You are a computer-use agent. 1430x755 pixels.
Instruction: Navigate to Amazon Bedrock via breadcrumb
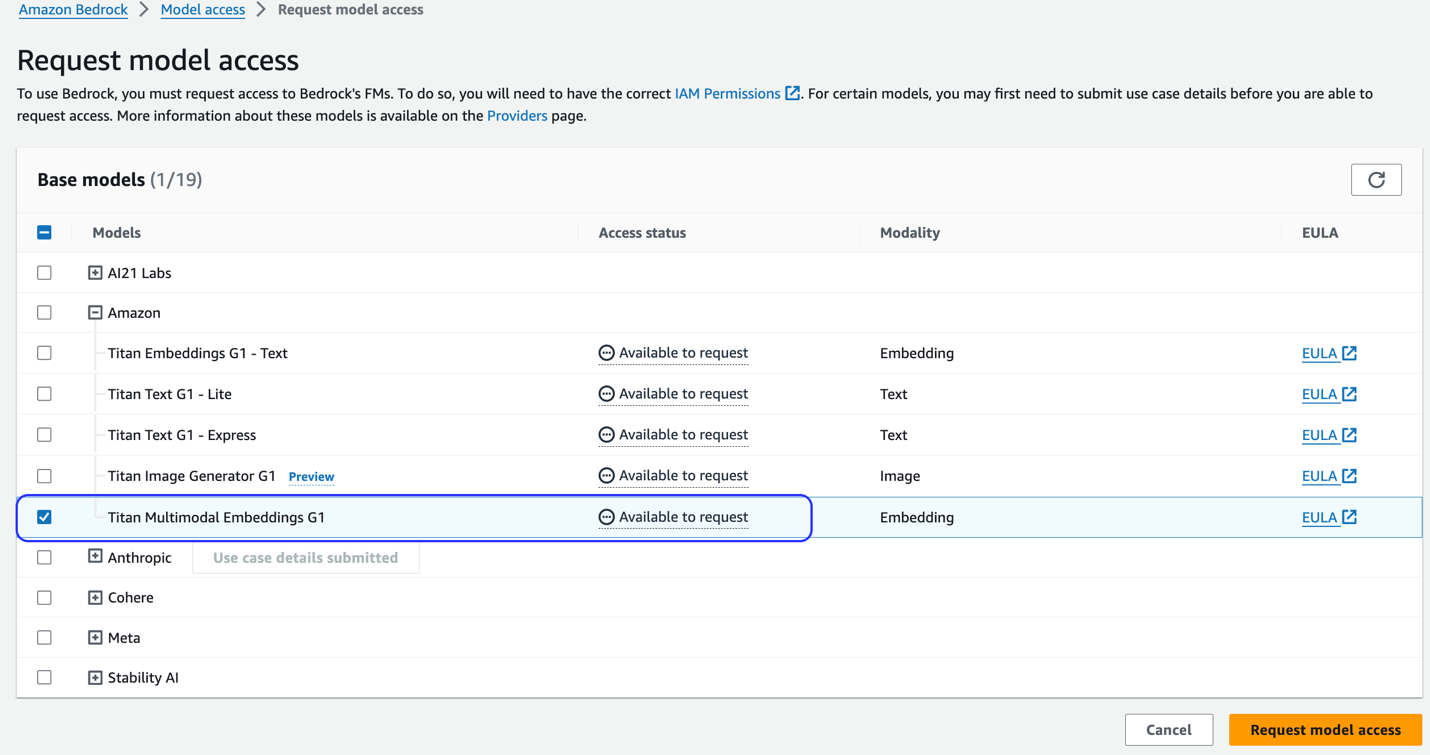pyautogui.click(x=73, y=9)
